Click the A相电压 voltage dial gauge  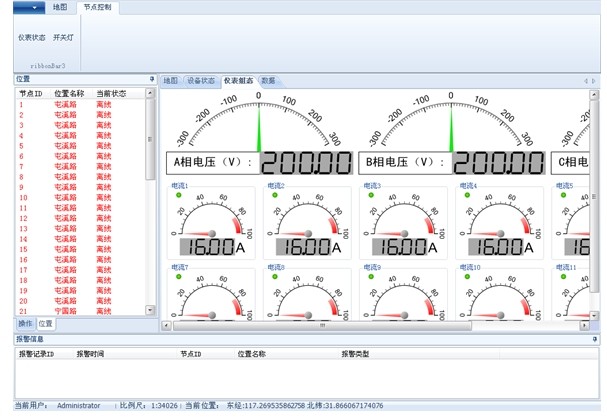pos(258,122)
